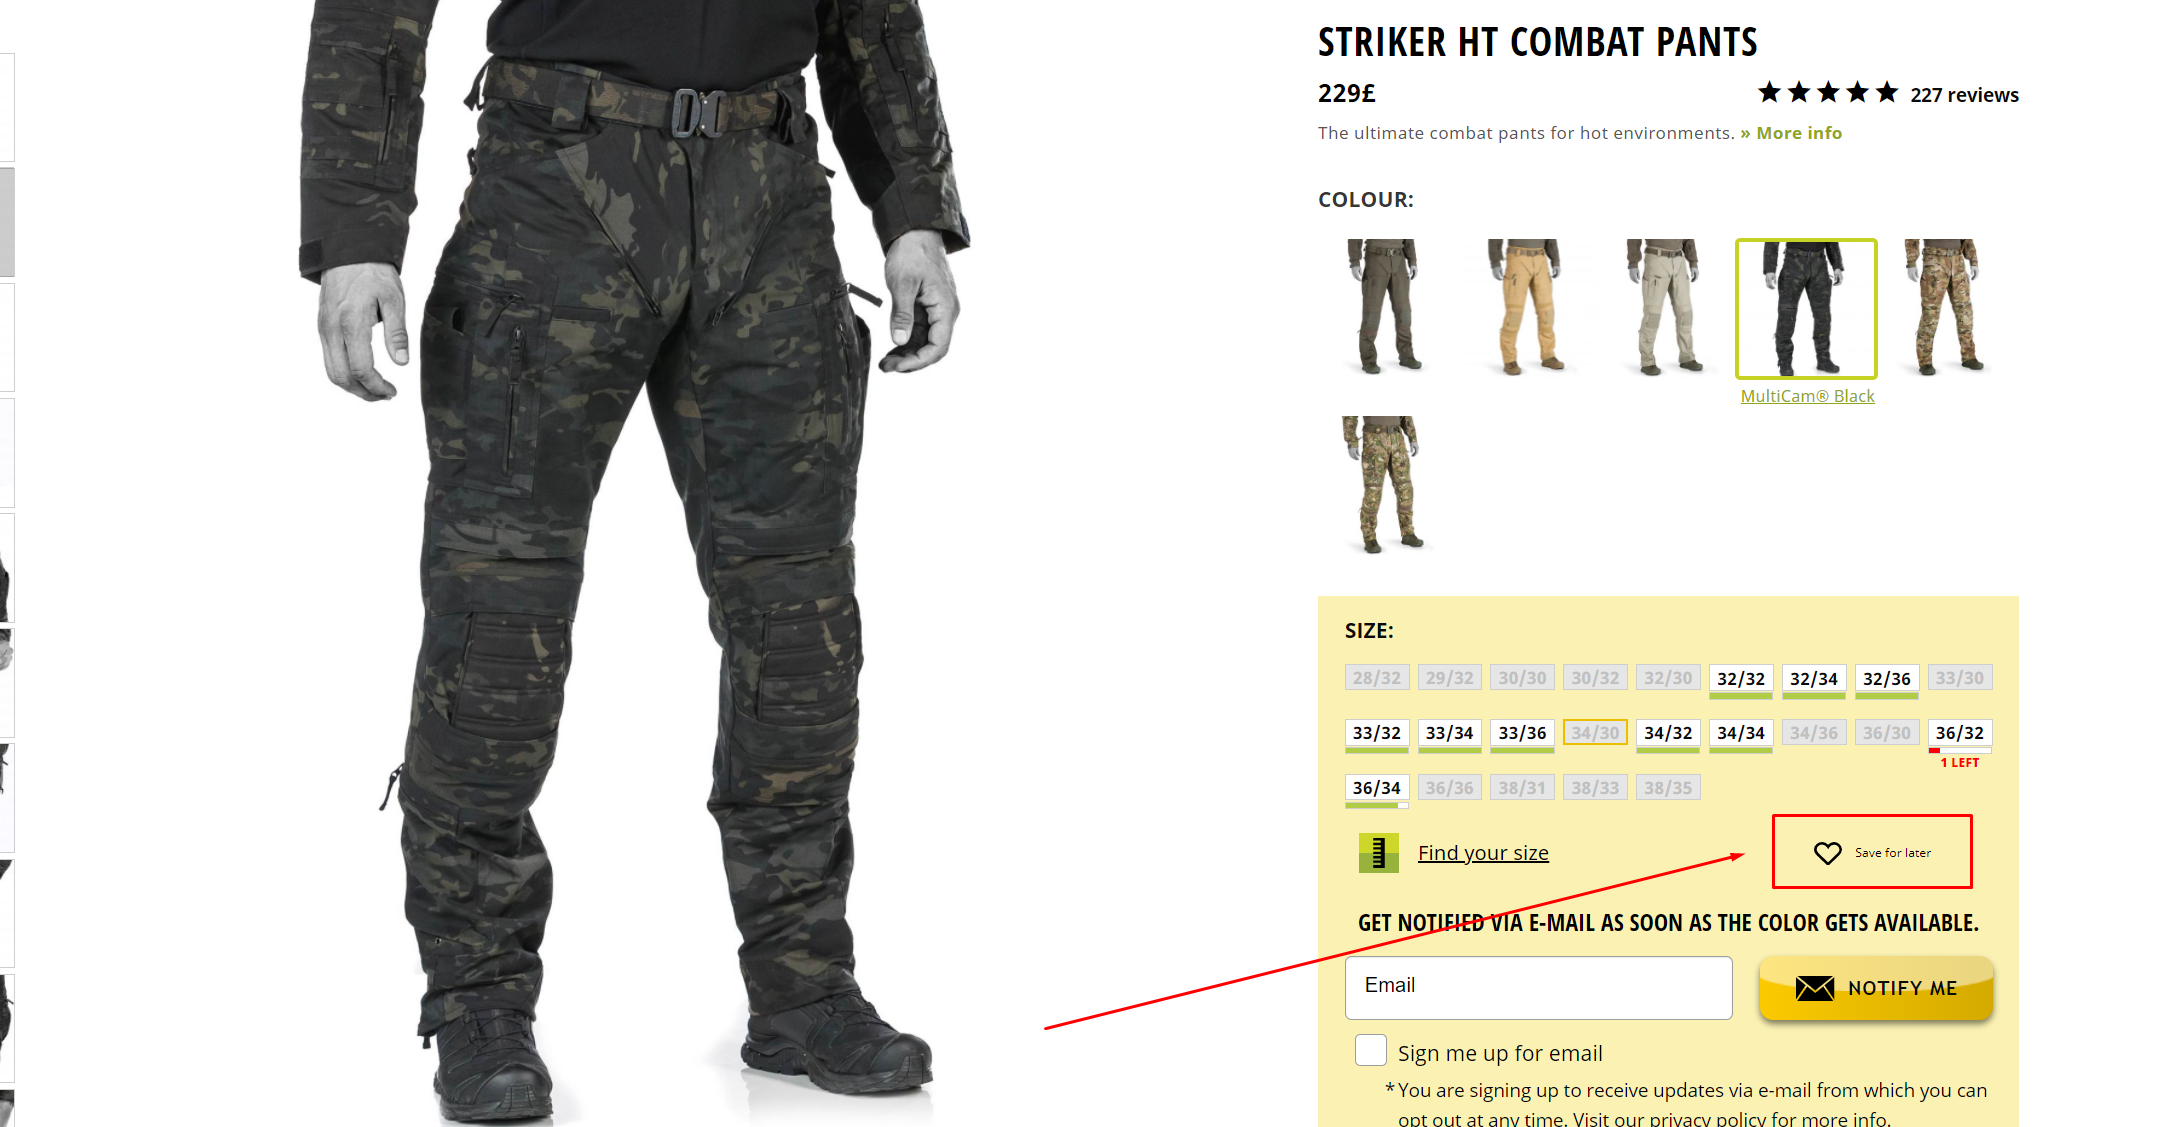Select the light stone grey pants swatch
Viewport: 2181px width, 1127px height.
point(1666,308)
